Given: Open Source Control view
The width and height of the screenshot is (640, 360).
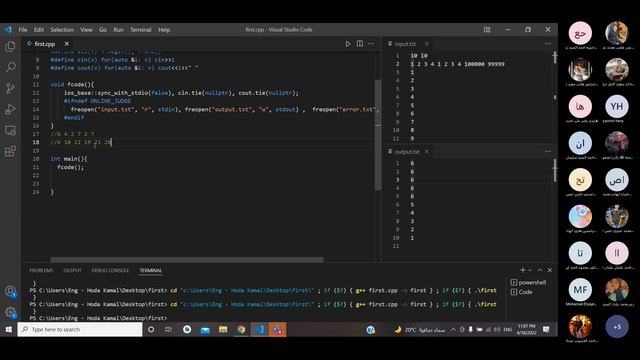Looking at the screenshot, I should point(10,88).
